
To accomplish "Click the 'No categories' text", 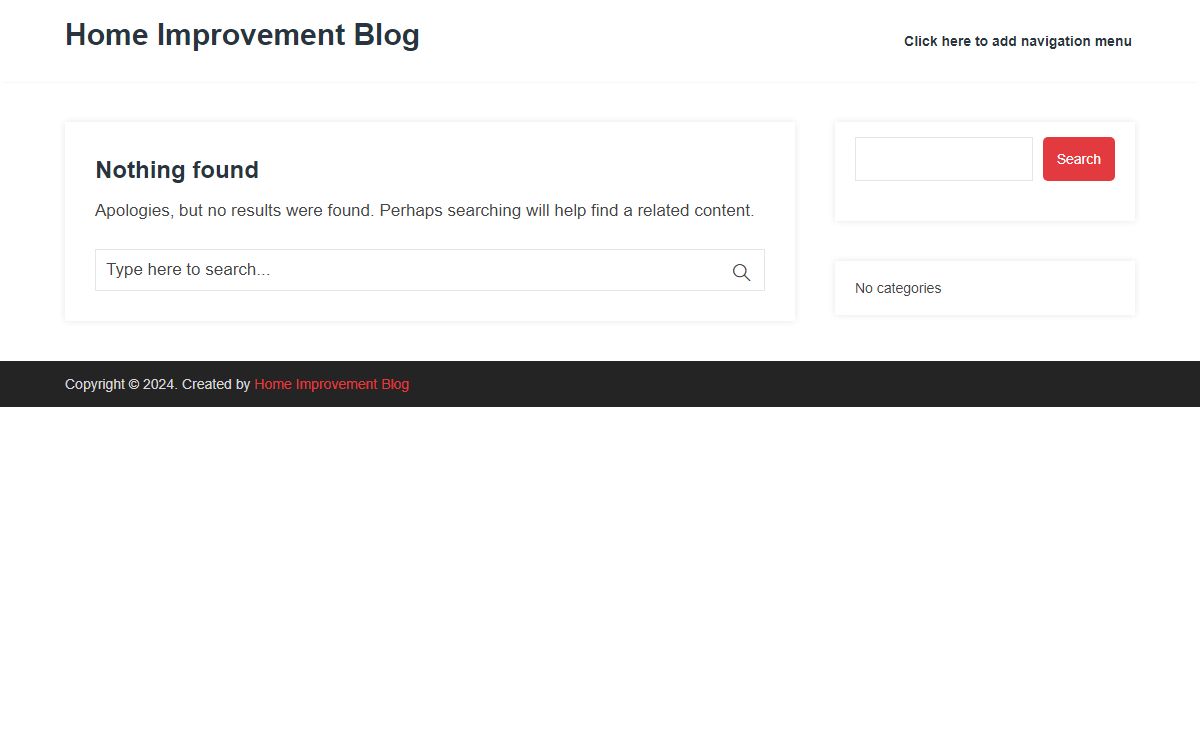I will (x=898, y=288).
